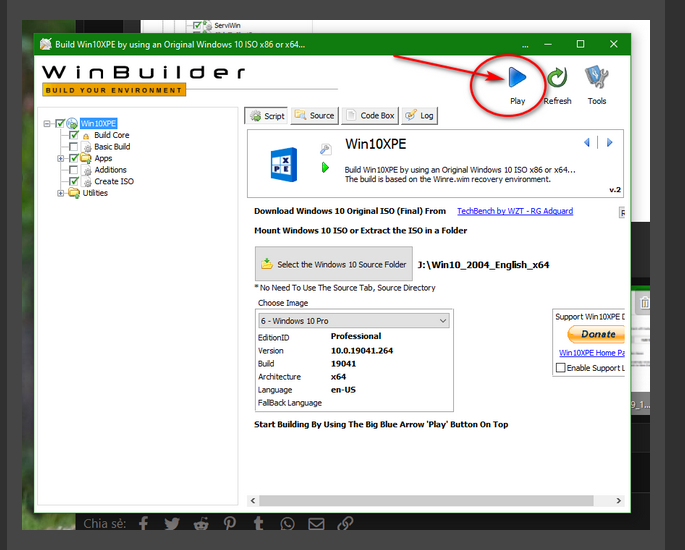Open the window options ellipsis in title bar

coord(525,45)
